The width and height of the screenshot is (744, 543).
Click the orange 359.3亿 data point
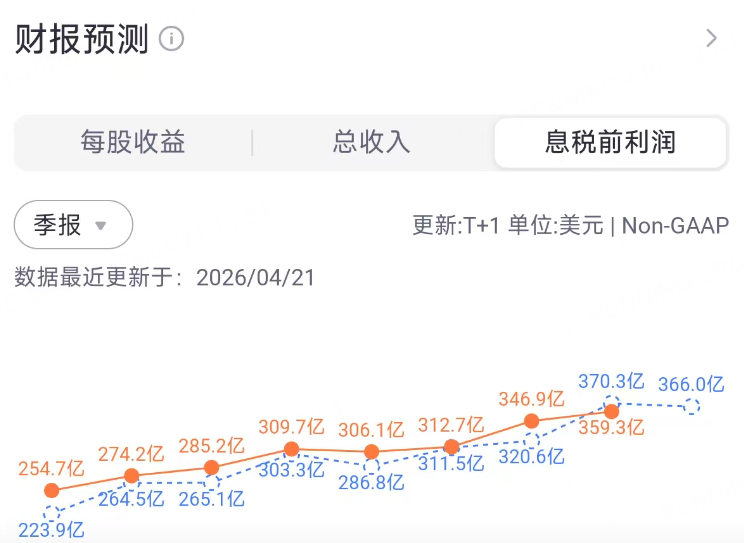tap(612, 411)
